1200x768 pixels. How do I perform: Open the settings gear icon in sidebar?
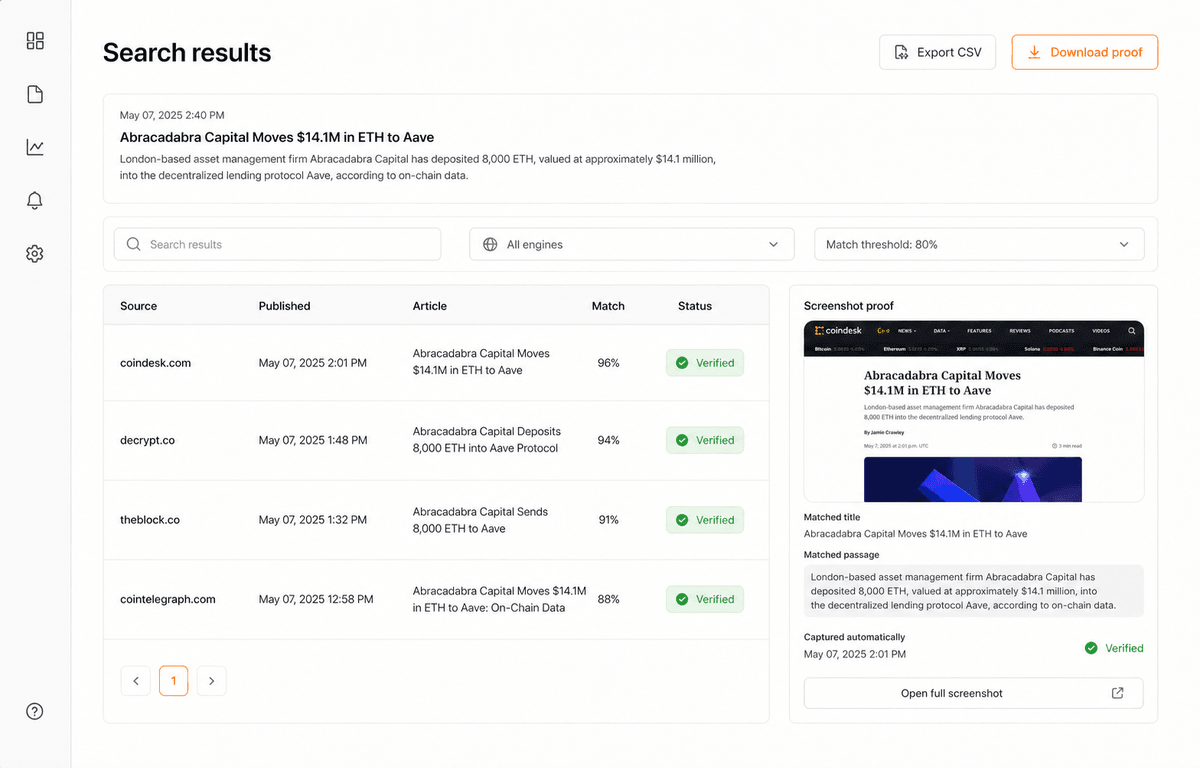click(35, 254)
